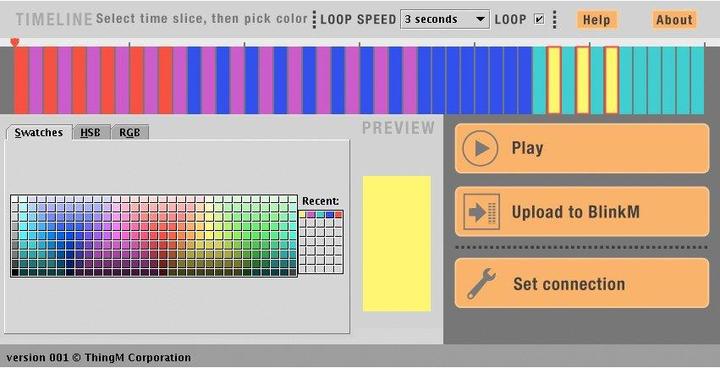Select the second yellow highlighted time slice
The width and height of the screenshot is (720, 368).
point(583,80)
